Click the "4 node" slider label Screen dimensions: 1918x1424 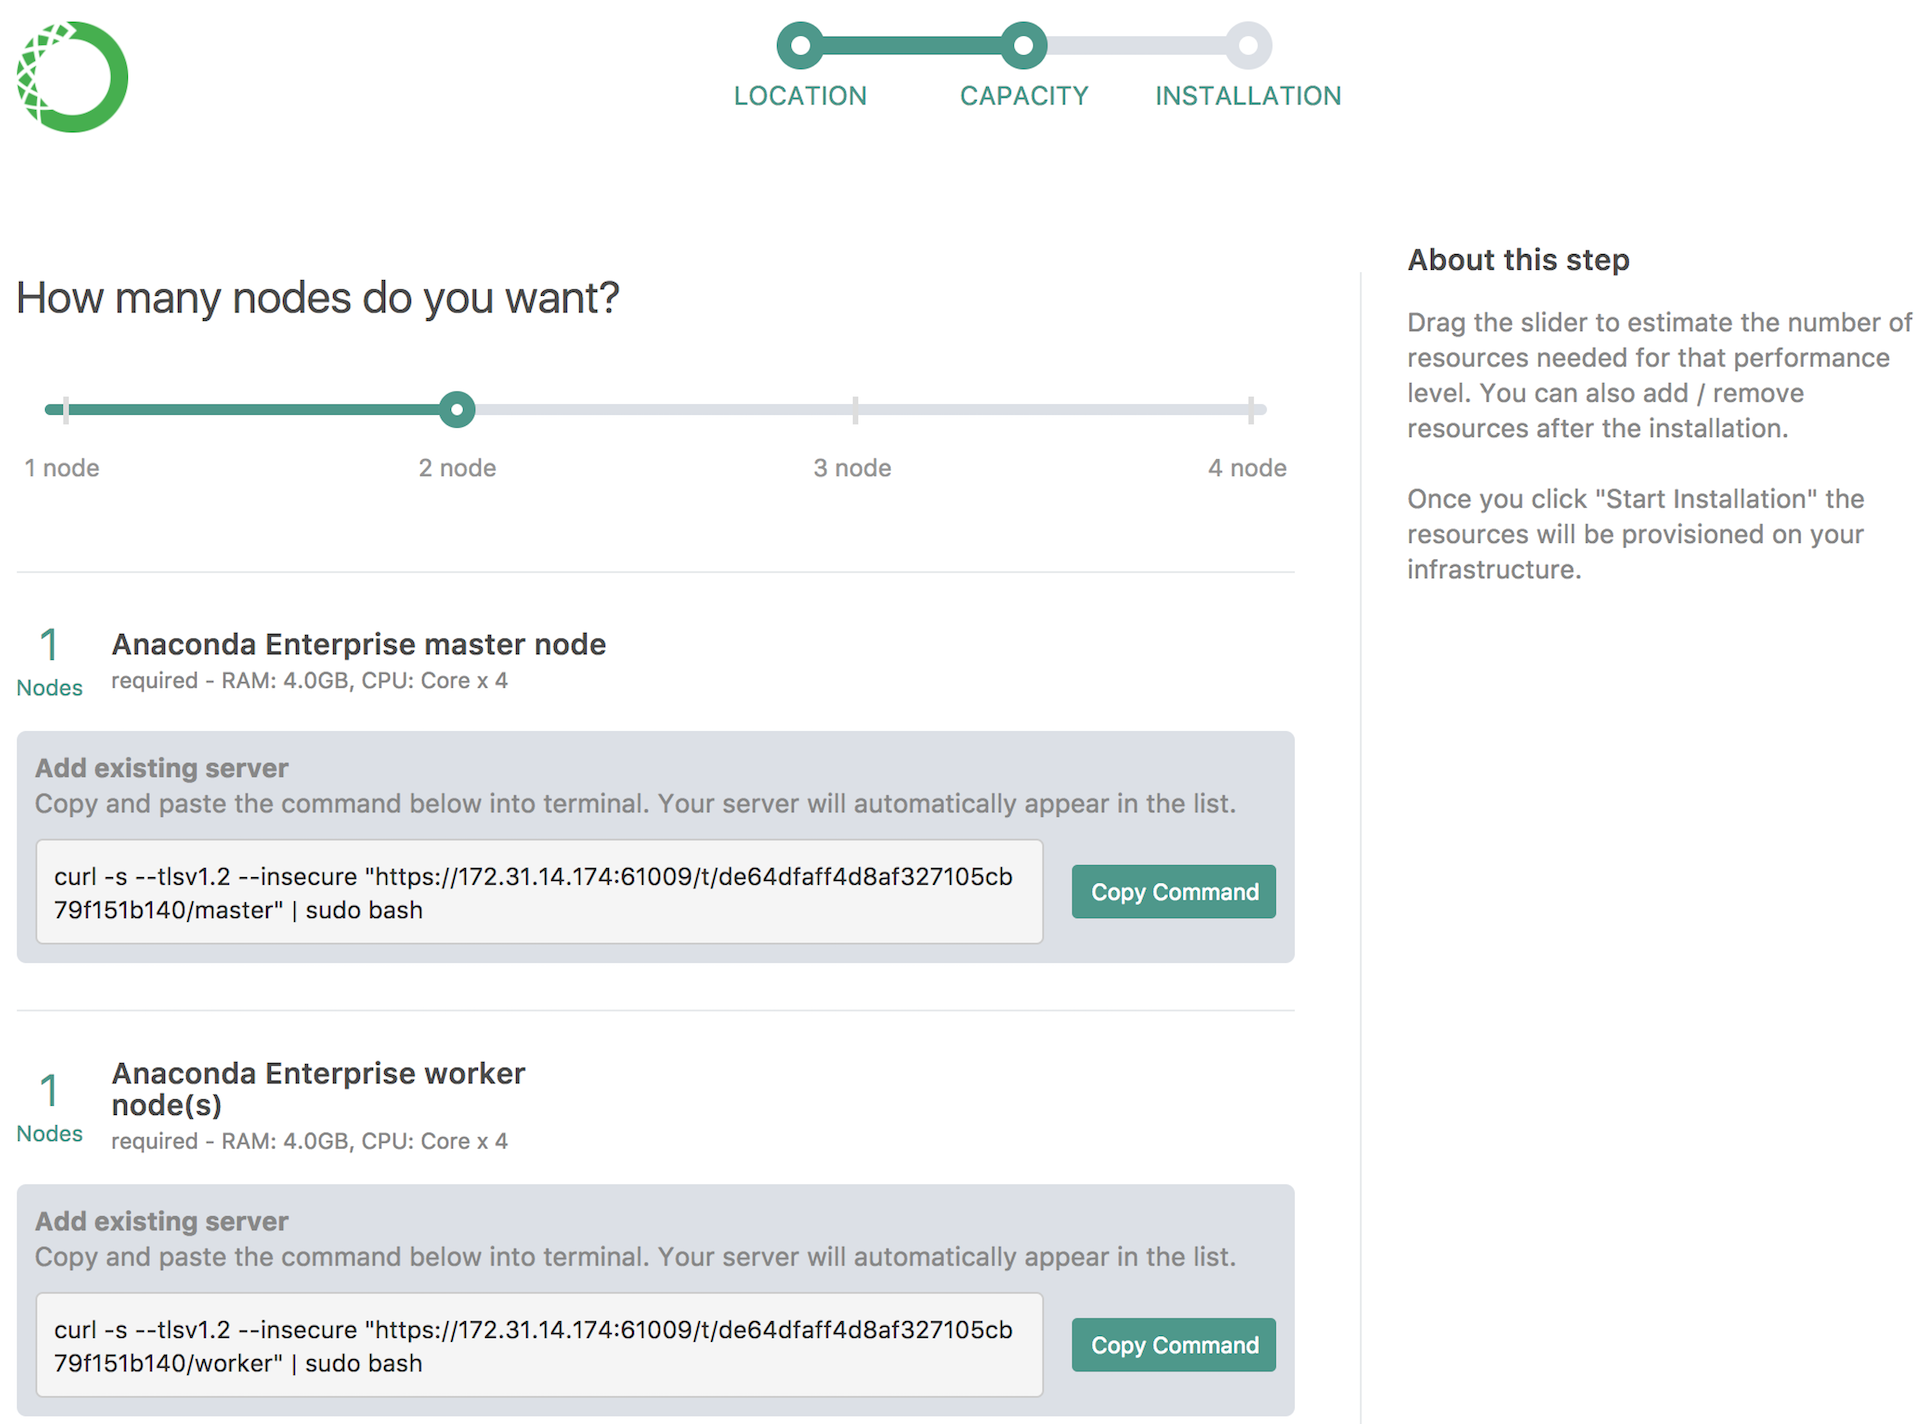(1247, 468)
